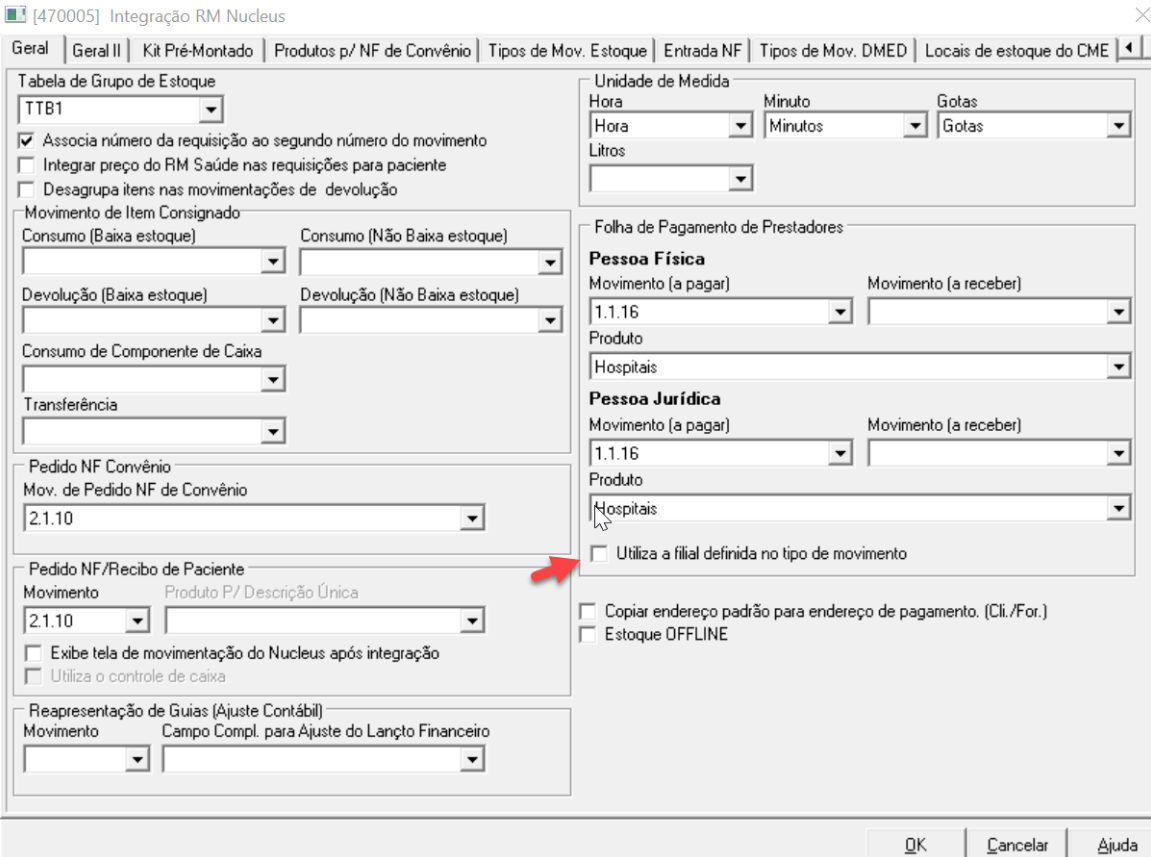Viewport: 1151px width, 857px height.
Task: Open the Transferência dropdown
Action: click(273, 431)
